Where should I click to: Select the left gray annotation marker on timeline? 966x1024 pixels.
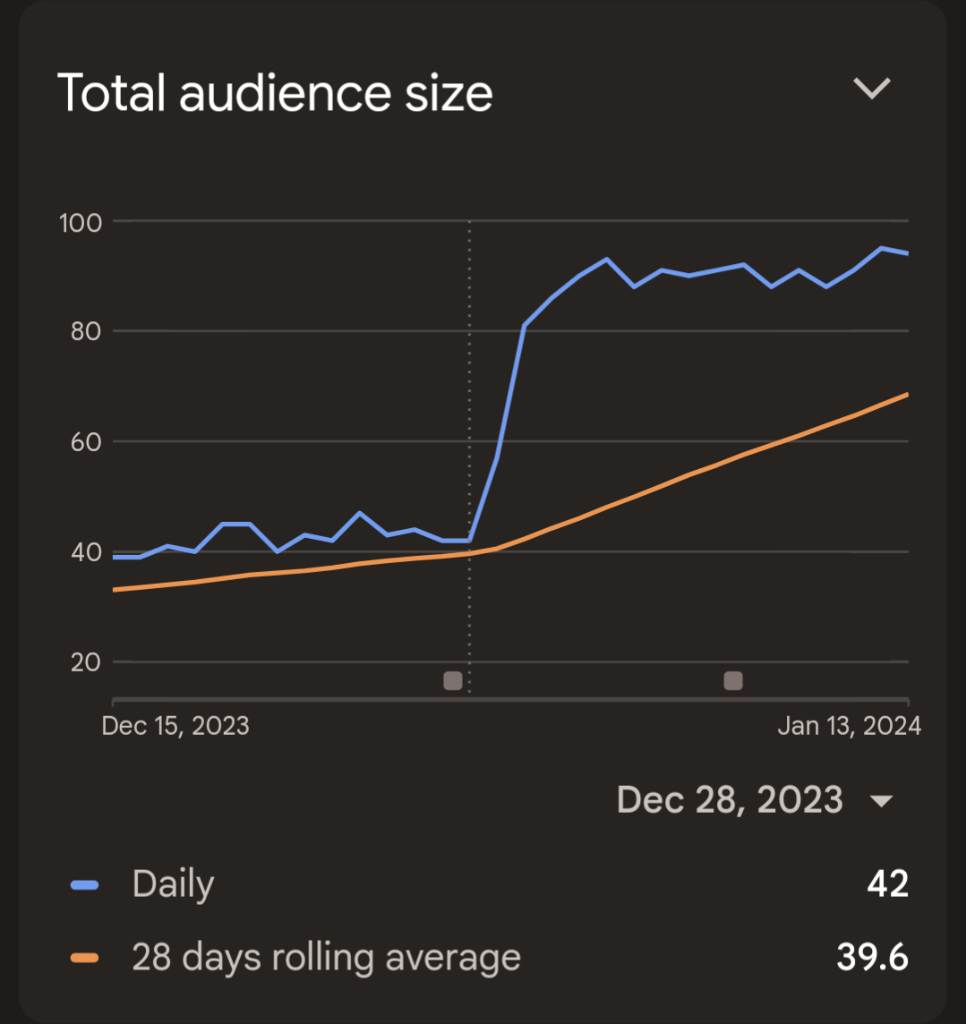453,681
